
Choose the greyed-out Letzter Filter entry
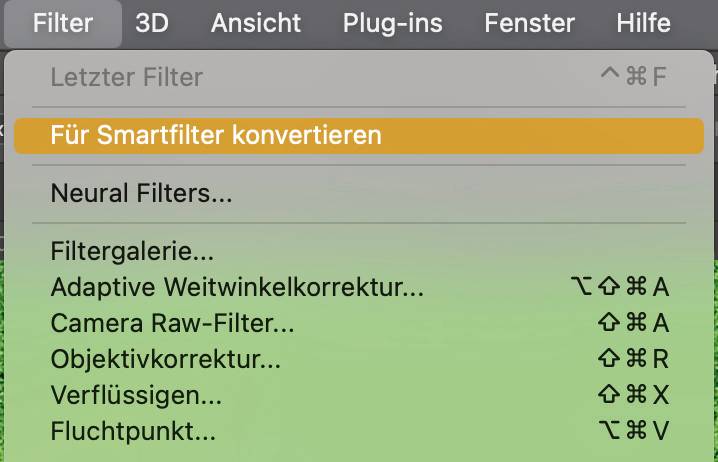click(359, 77)
